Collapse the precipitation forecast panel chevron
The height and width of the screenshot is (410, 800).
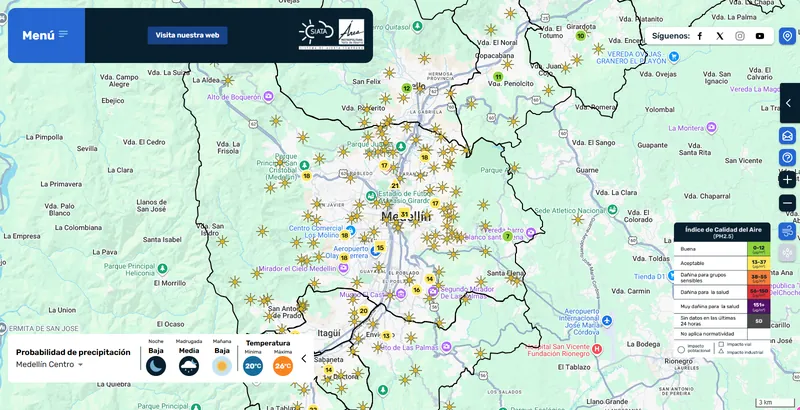304,358
